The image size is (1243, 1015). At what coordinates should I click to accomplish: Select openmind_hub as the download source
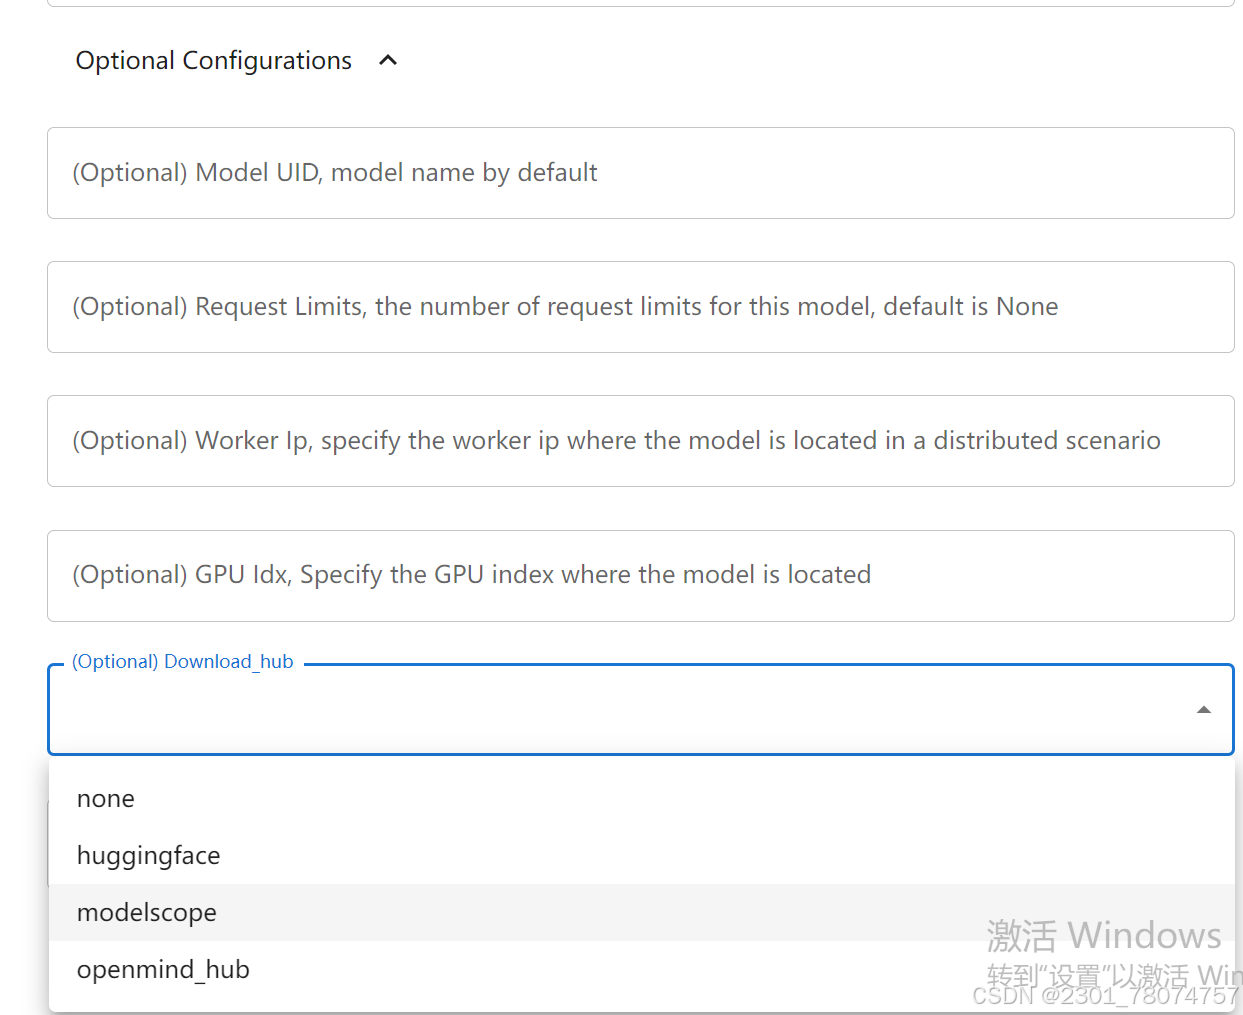pos(163,969)
